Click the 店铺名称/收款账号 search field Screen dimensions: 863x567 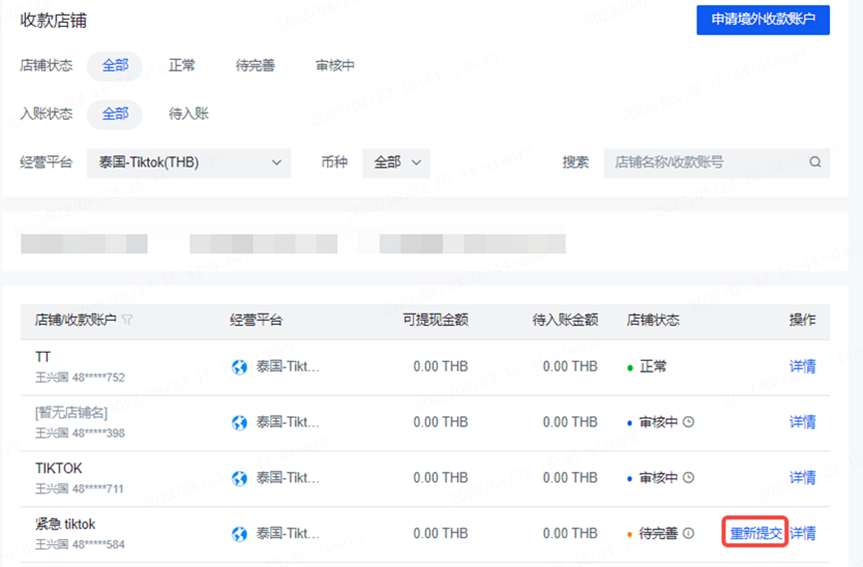(x=717, y=163)
